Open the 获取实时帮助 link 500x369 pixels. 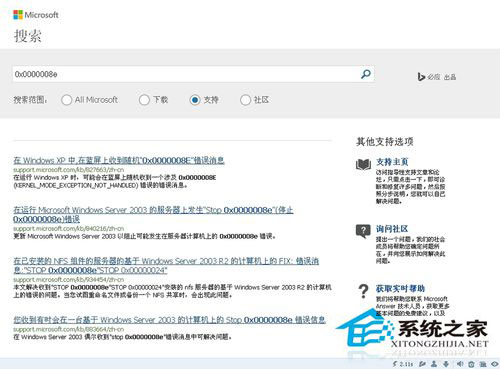(400, 288)
